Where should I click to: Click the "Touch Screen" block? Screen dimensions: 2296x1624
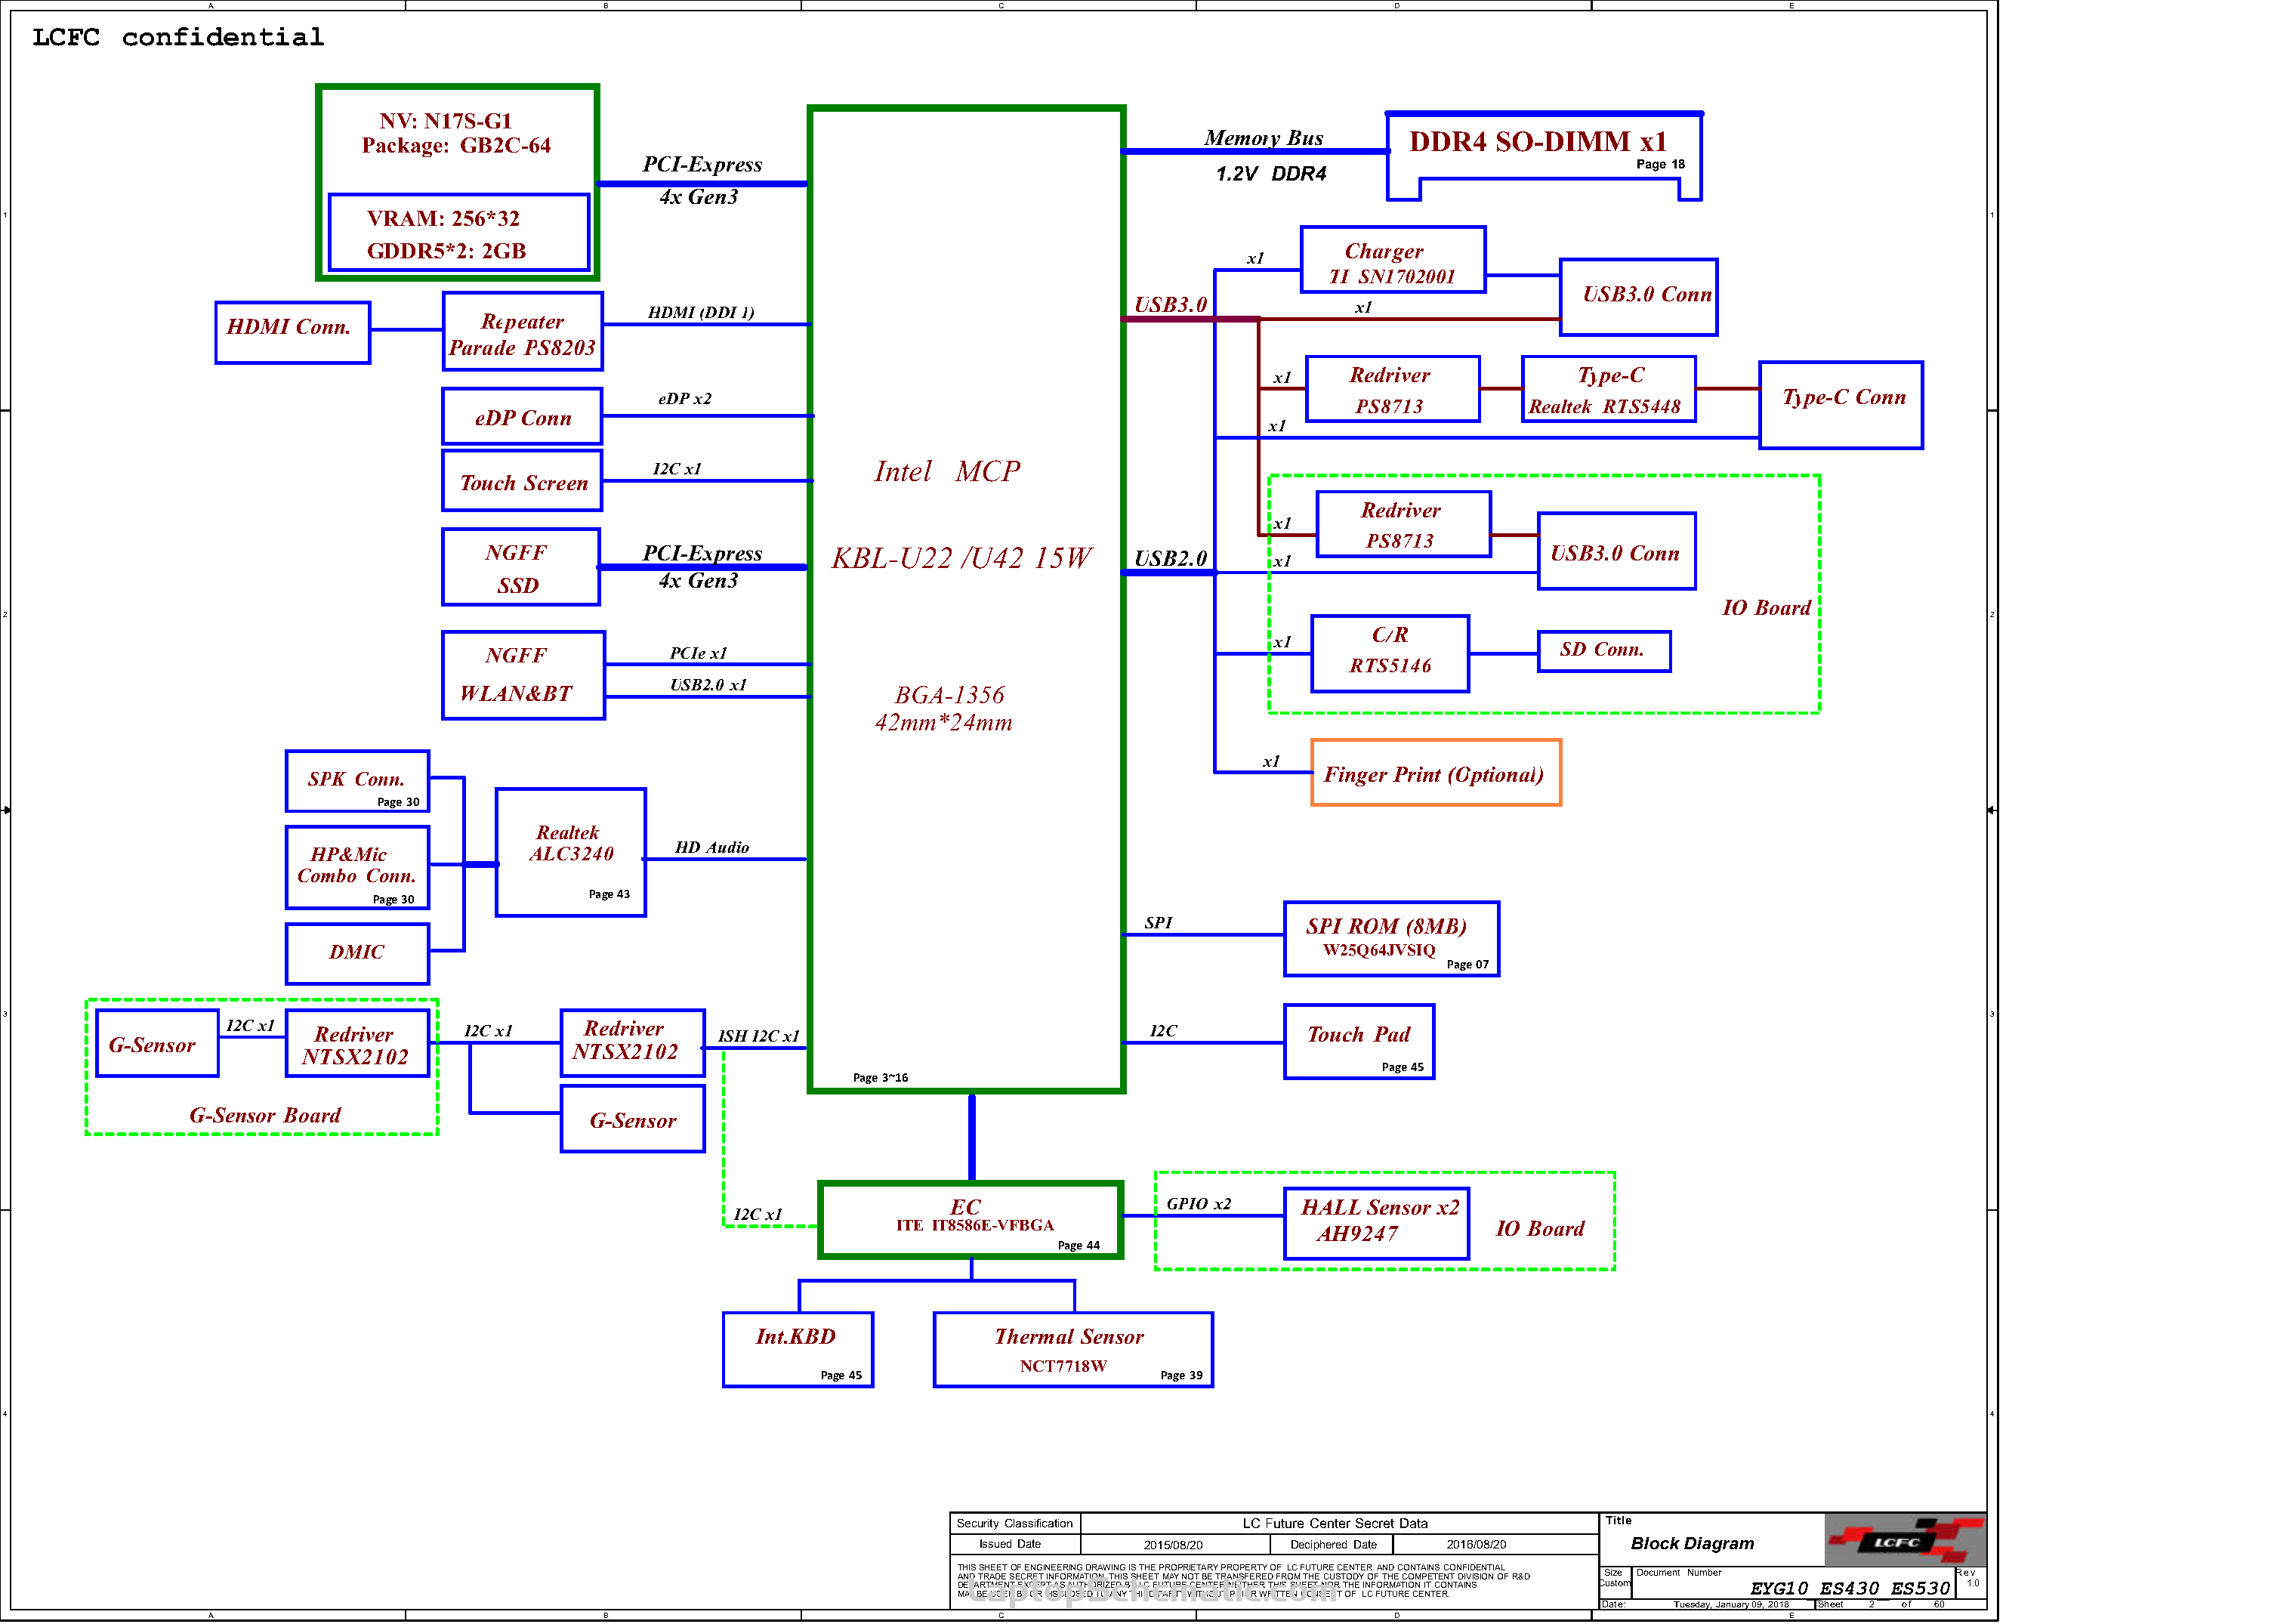click(x=523, y=481)
